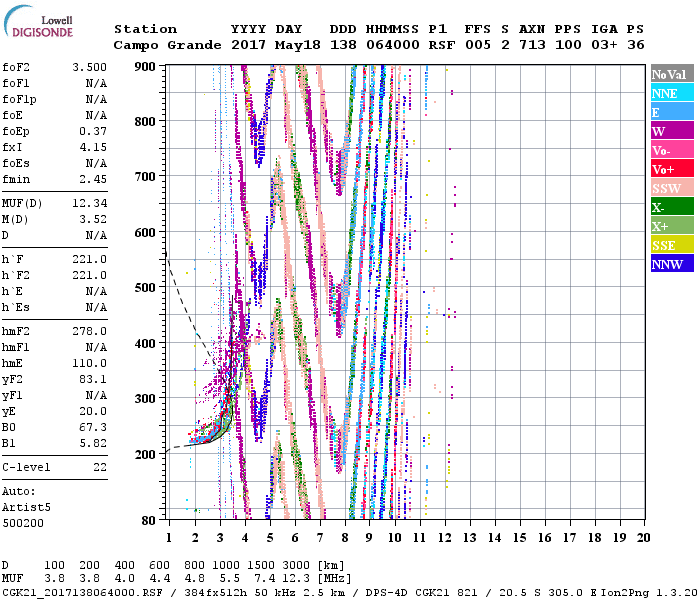Click the 500 km height axis label
The width and height of the screenshot is (700, 600).
[x=145, y=287]
